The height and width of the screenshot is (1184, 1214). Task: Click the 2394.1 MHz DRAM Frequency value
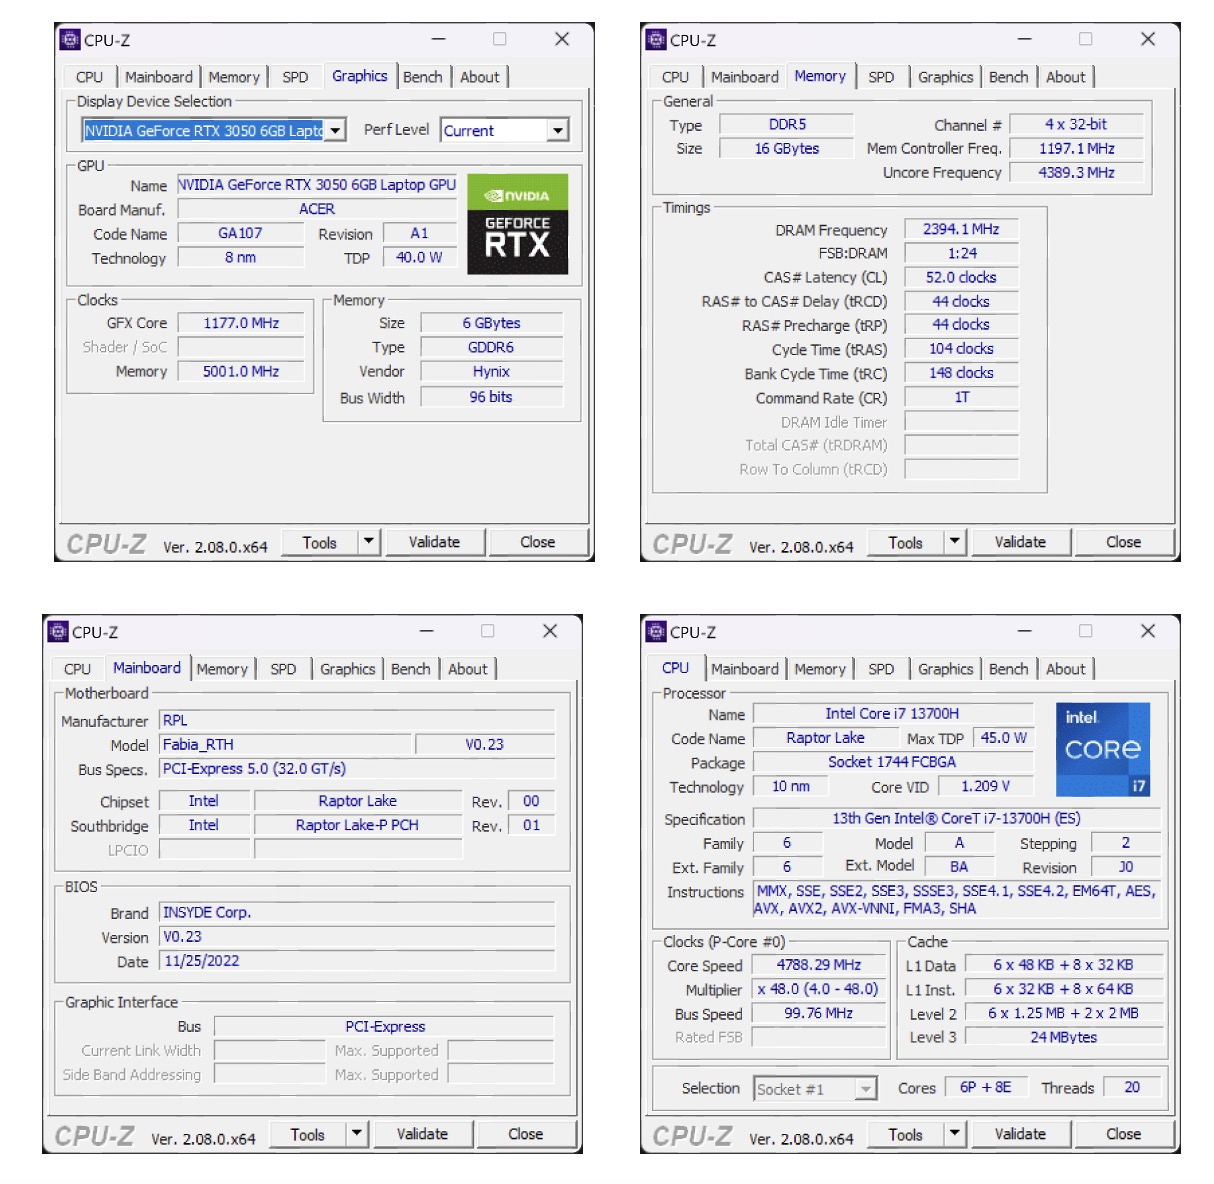(961, 229)
